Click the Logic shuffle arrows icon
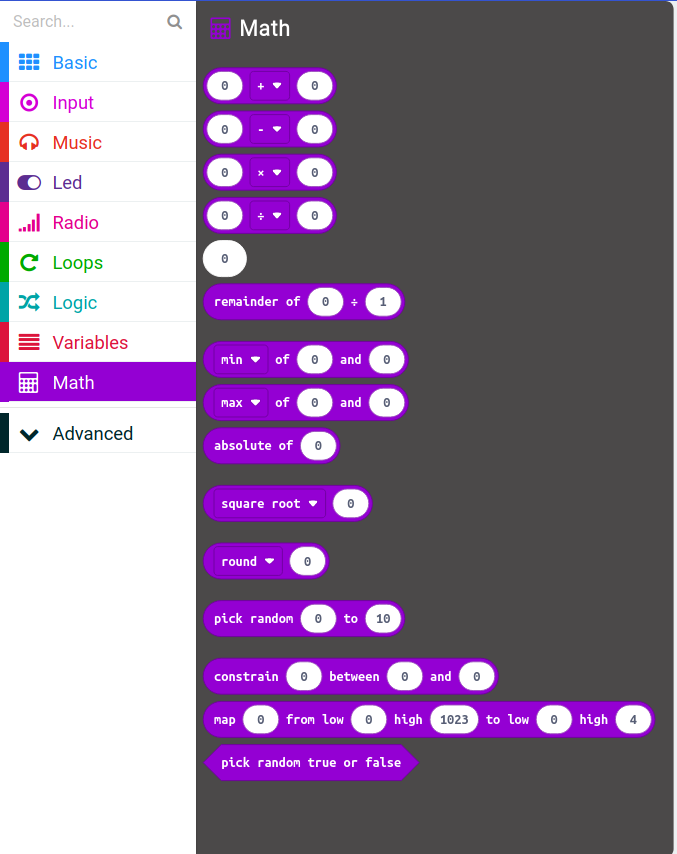The height and width of the screenshot is (854, 677). 29,302
